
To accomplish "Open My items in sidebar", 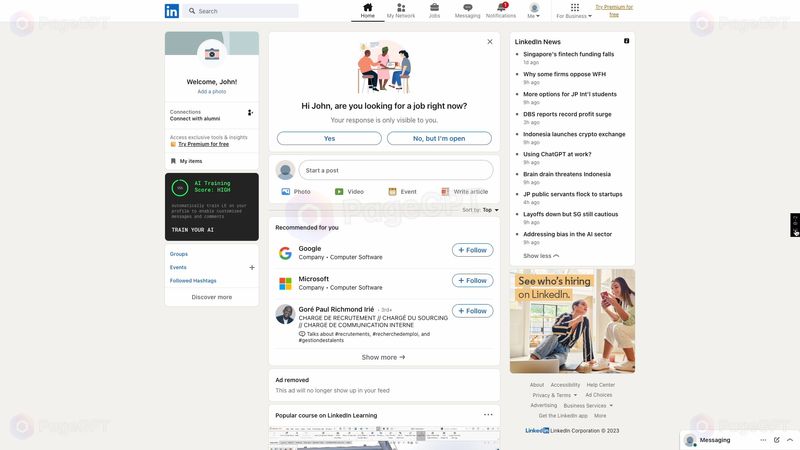I will [x=190, y=161].
